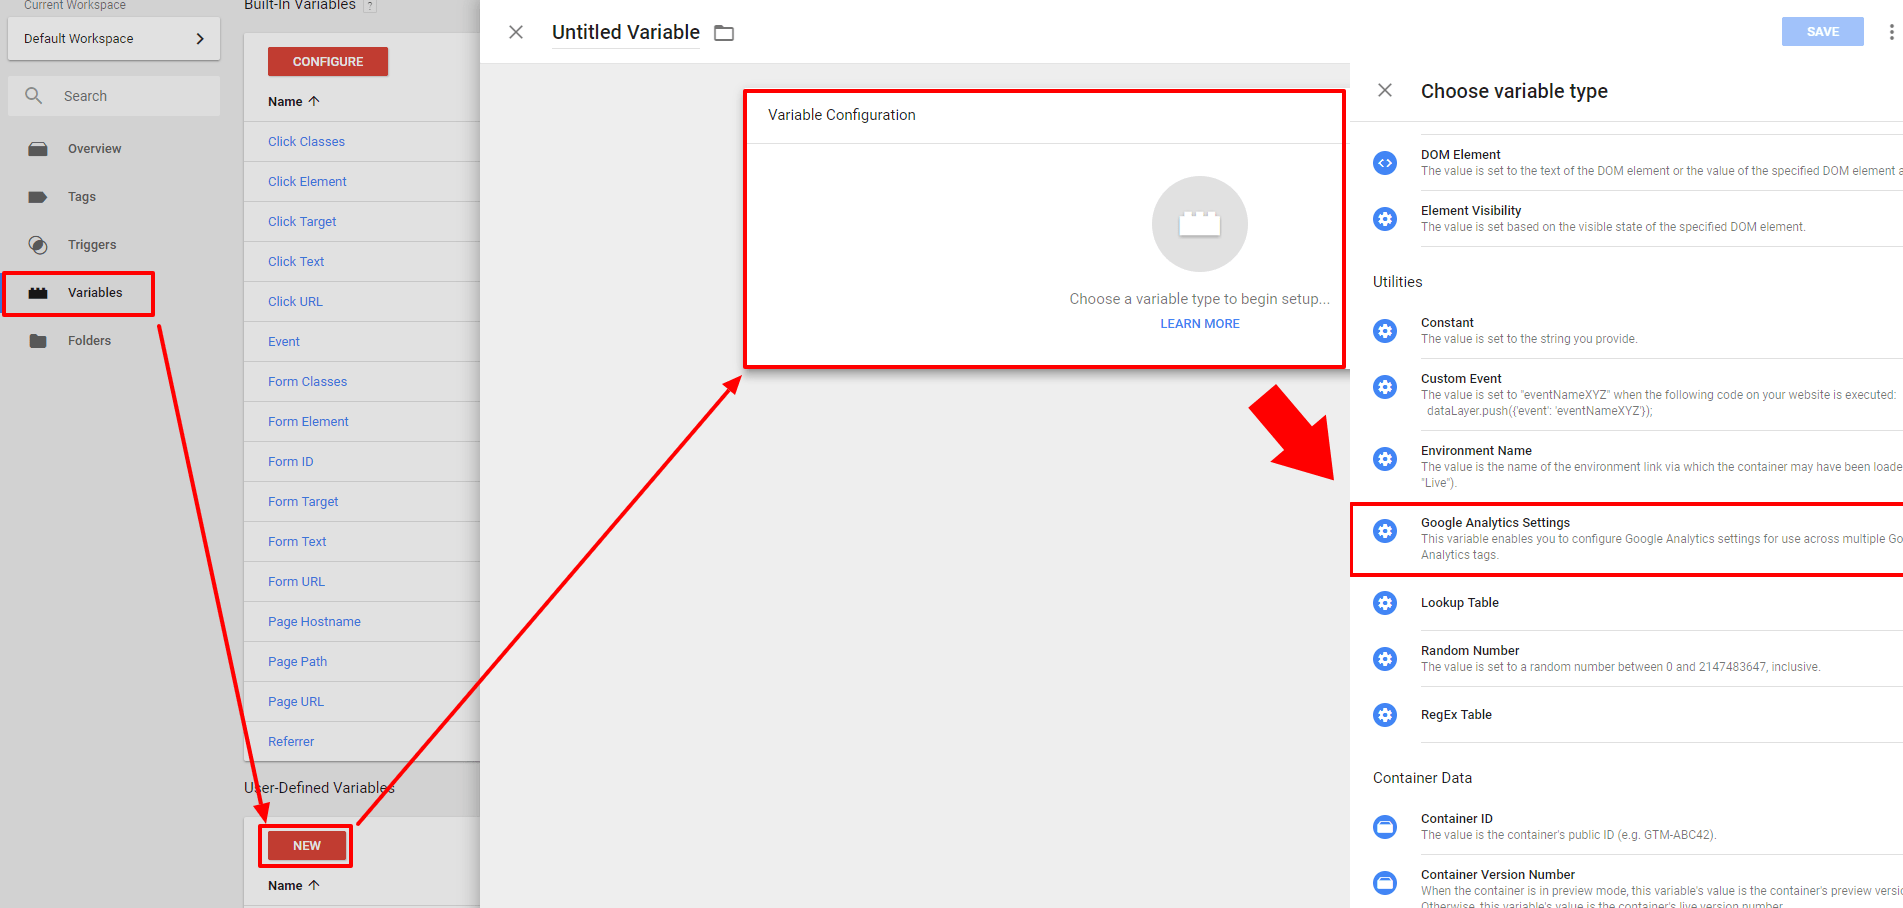
Task: Sort built-in variables by Name arrow
Action: (314, 101)
